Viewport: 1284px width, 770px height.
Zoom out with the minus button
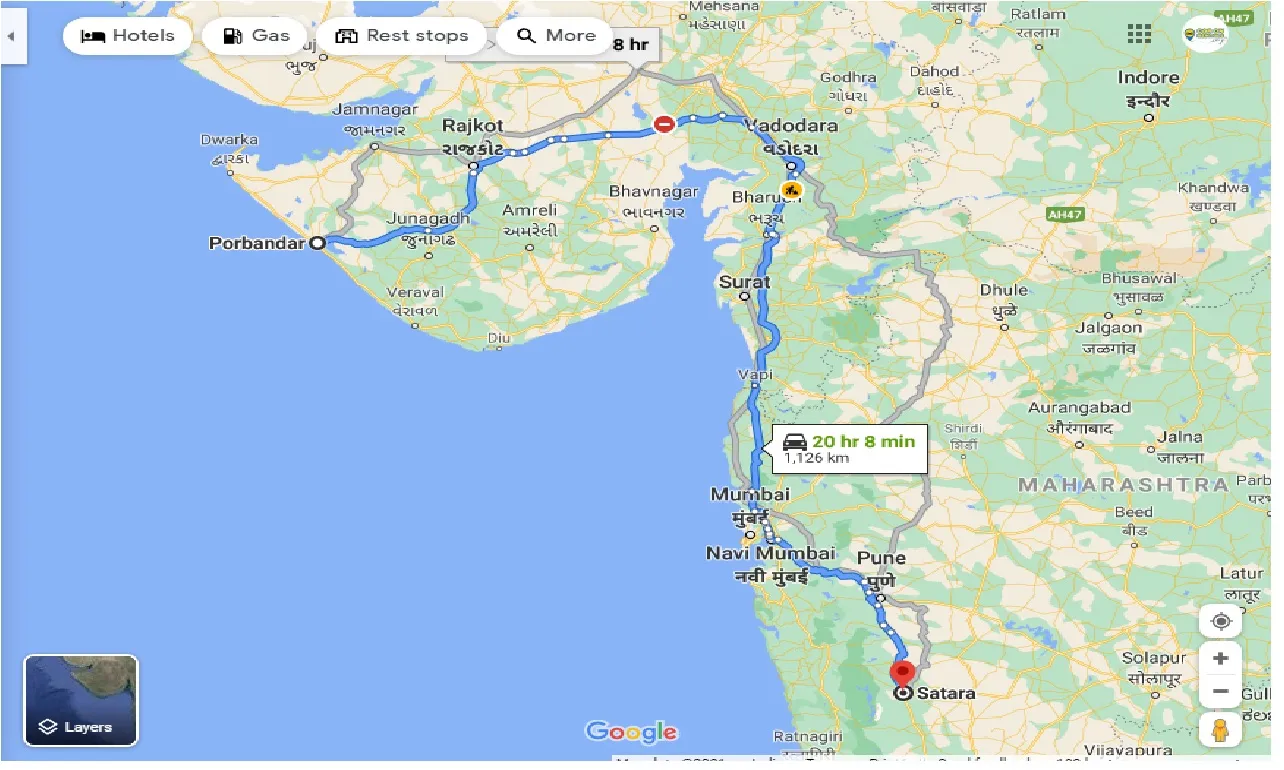pyautogui.click(x=1220, y=692)
